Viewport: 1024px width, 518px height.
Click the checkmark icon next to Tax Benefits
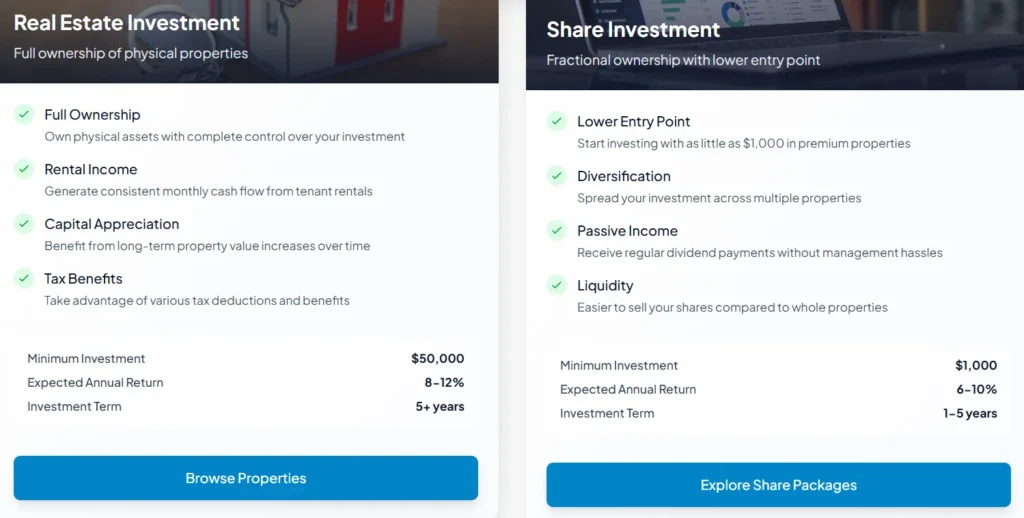[x=24, y=278]
